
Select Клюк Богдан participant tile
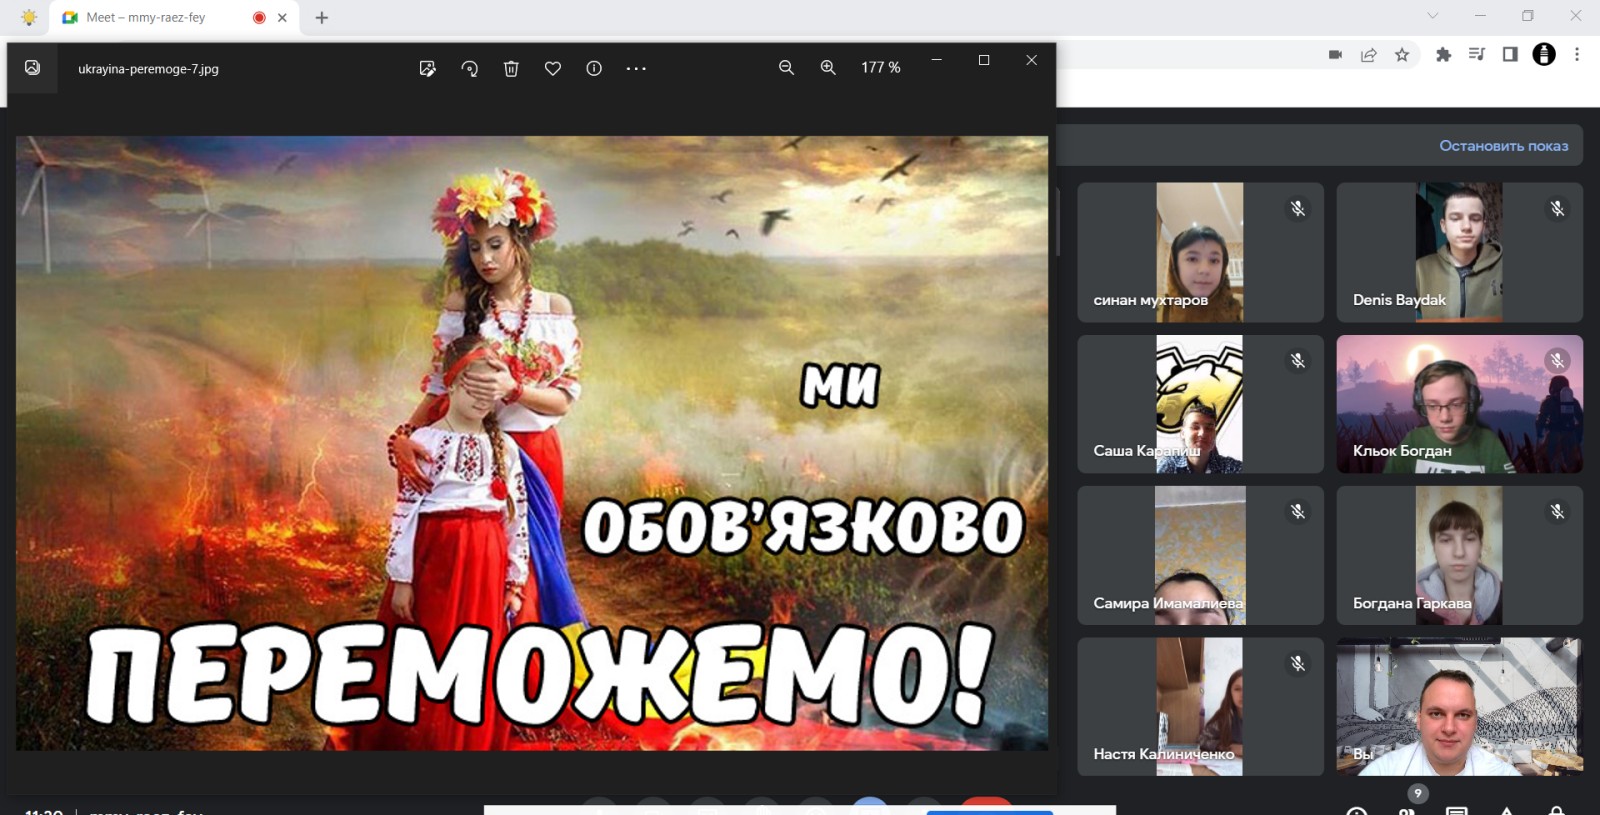tap(1459, 404)
